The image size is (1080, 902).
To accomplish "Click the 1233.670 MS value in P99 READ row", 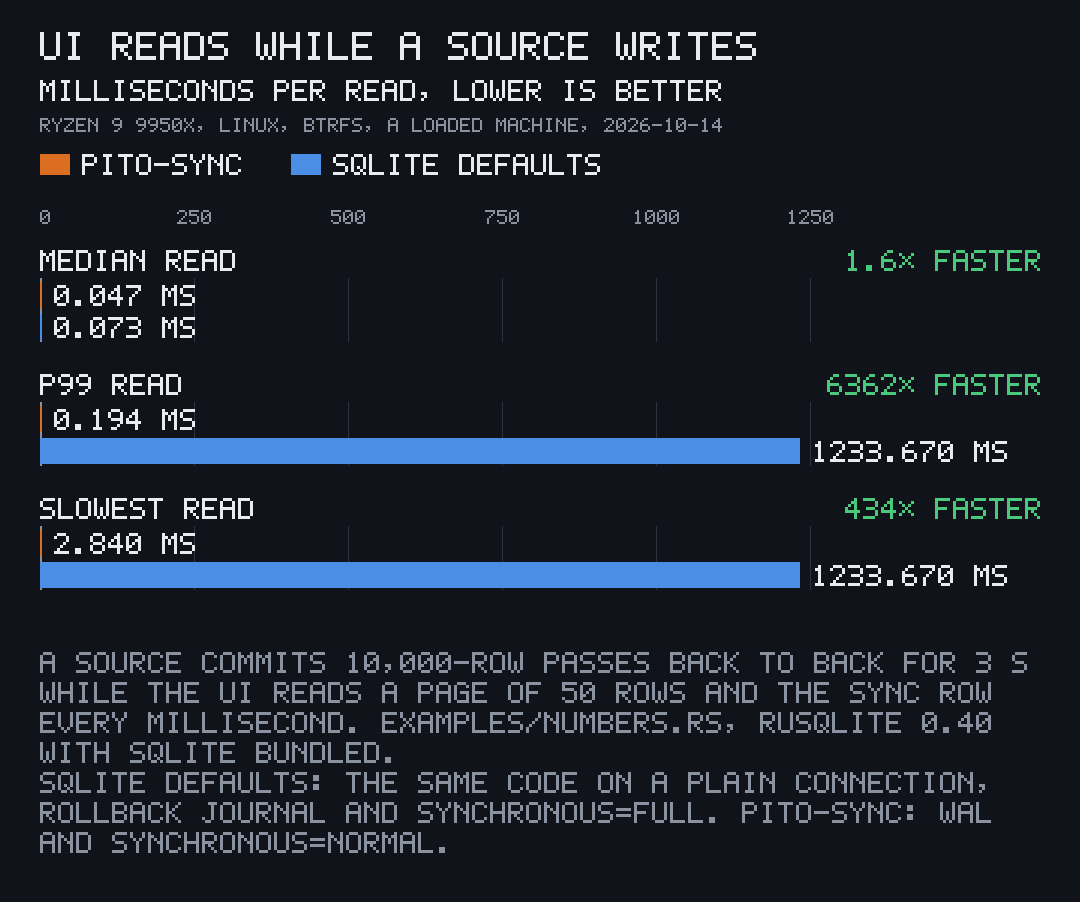I will coord(911,452).
